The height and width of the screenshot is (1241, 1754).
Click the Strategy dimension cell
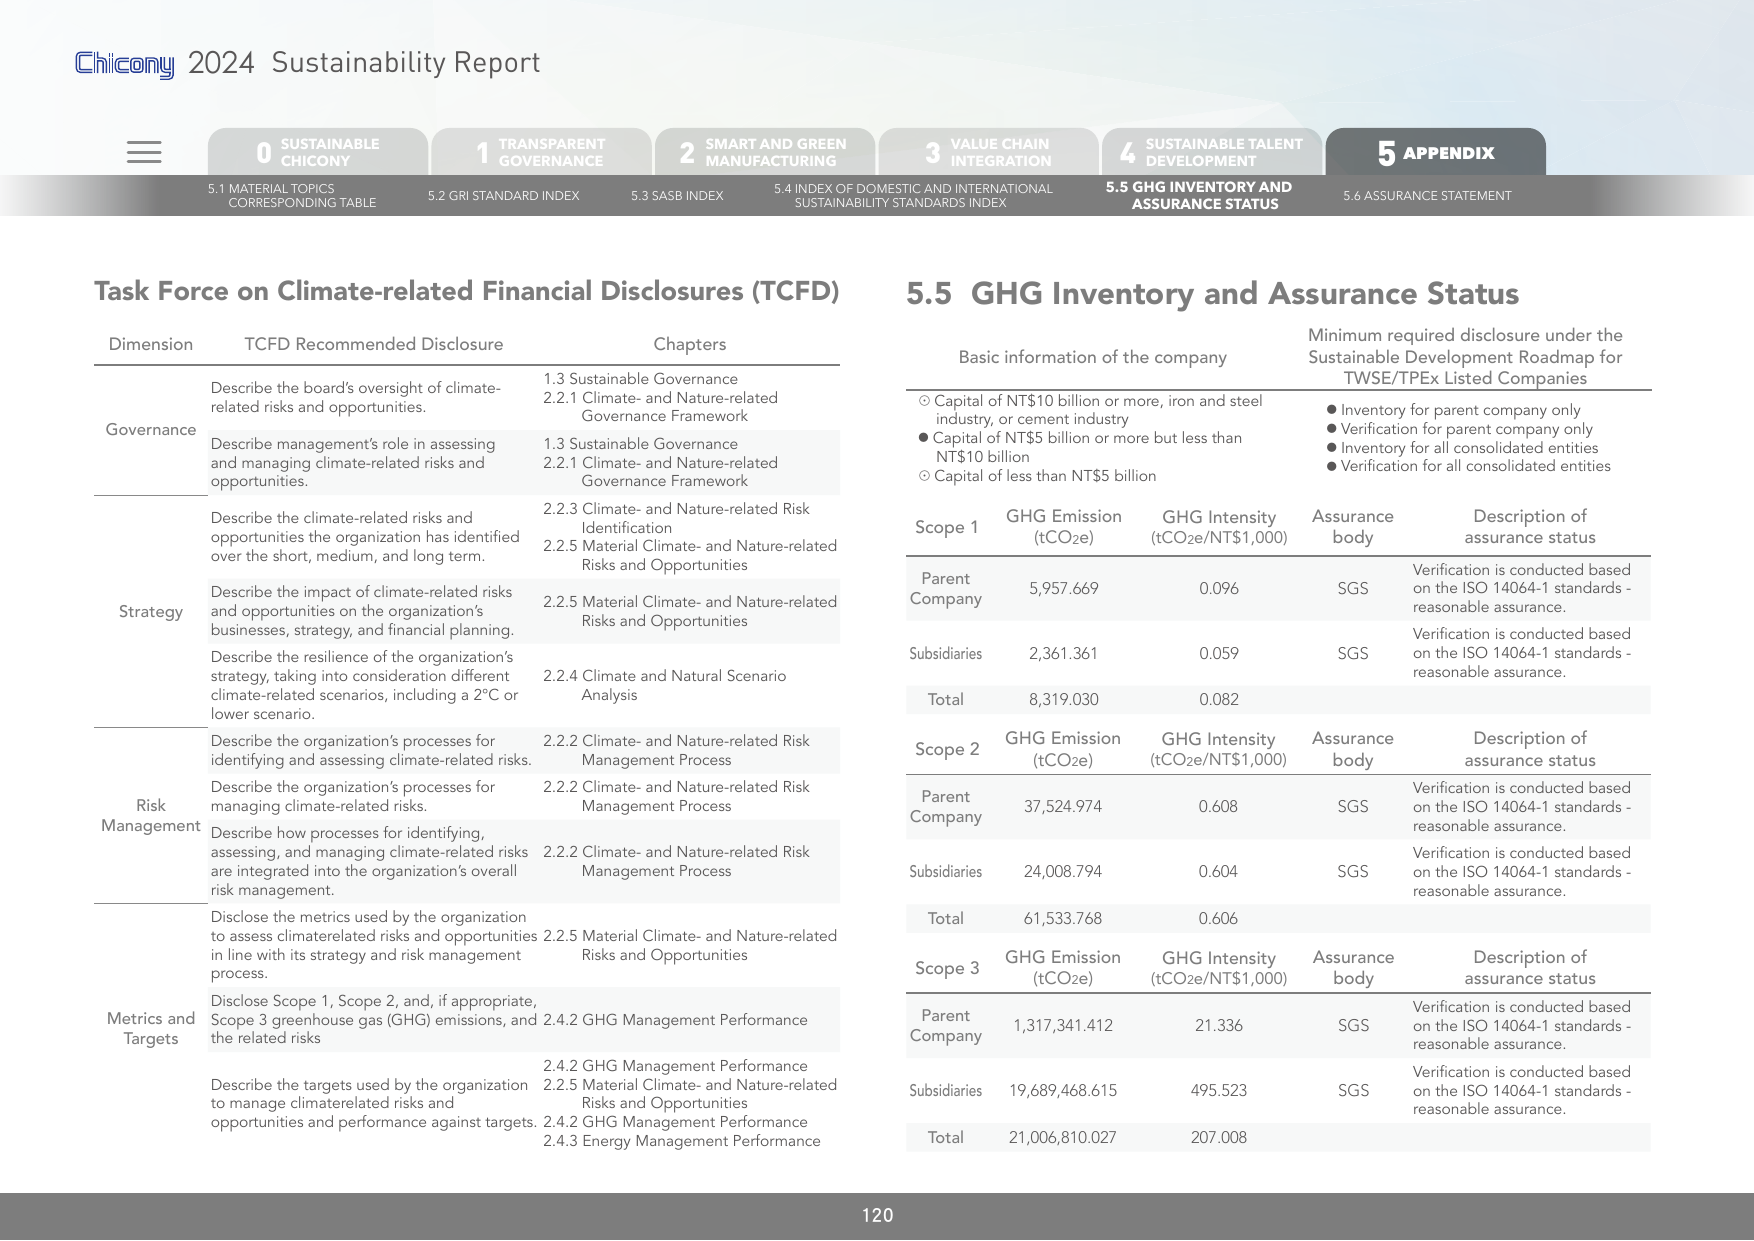click(151, 612)
